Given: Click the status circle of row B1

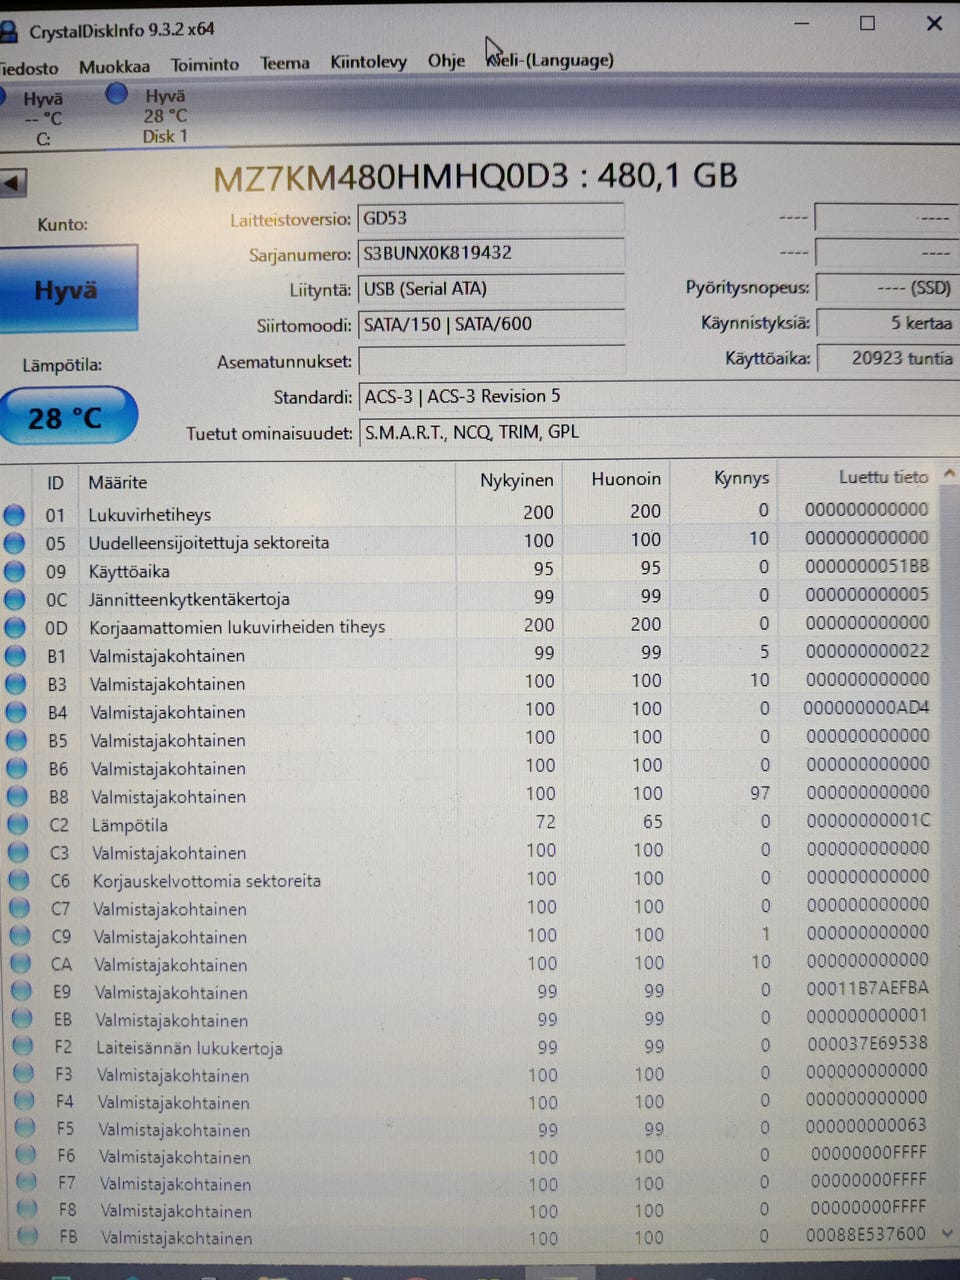Looking at the screenshot, I should pyautogui.click(x=15, y=656).
